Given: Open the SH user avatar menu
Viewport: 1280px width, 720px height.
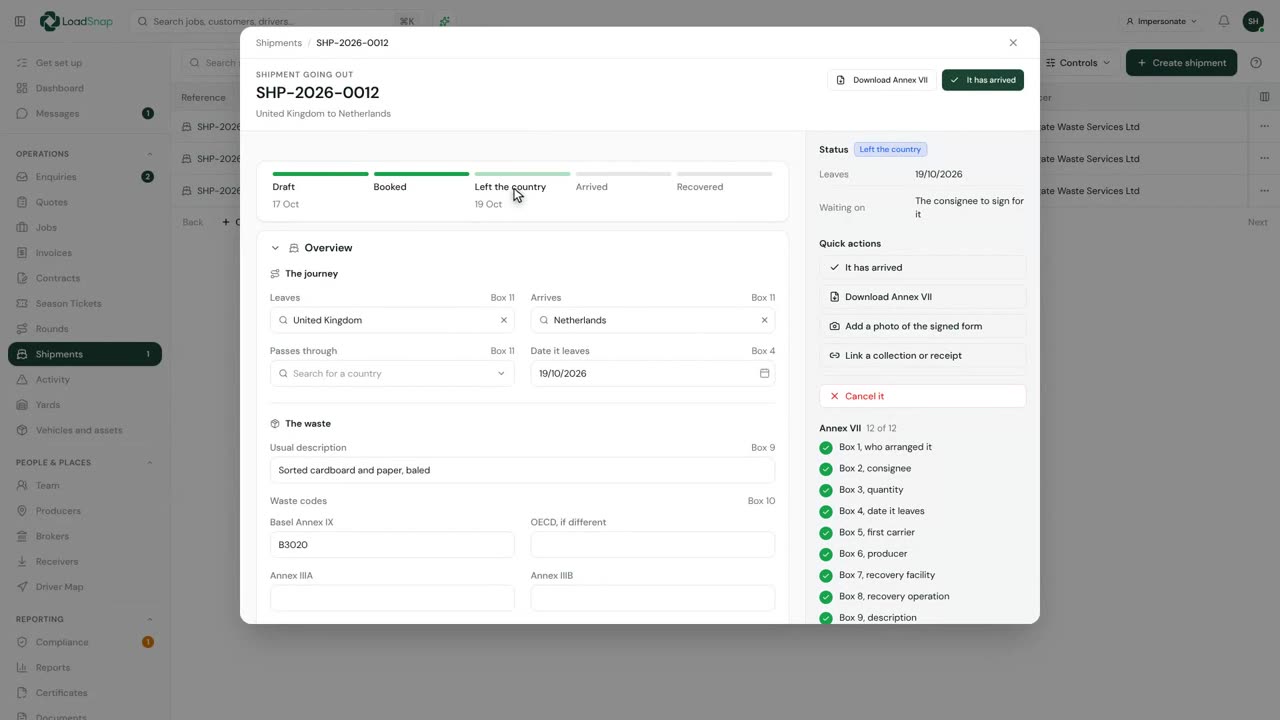Looking at the screenshot, I should tap(1253, 21).
